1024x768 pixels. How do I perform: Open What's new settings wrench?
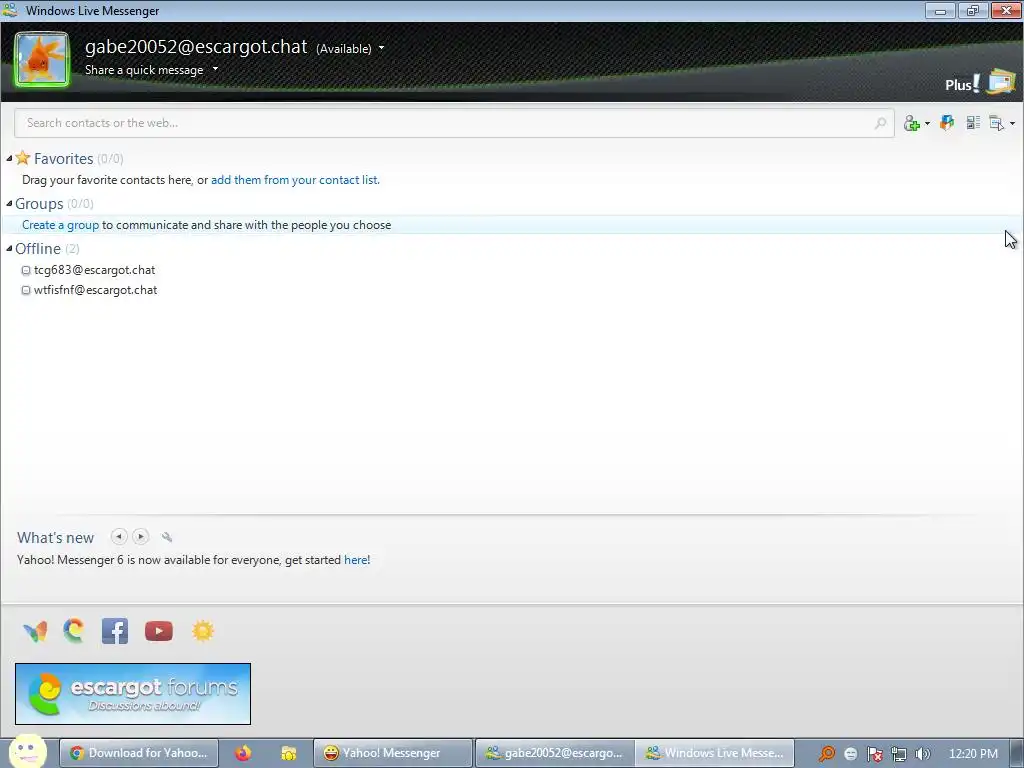pyautogui.click(x=167, y=537)
